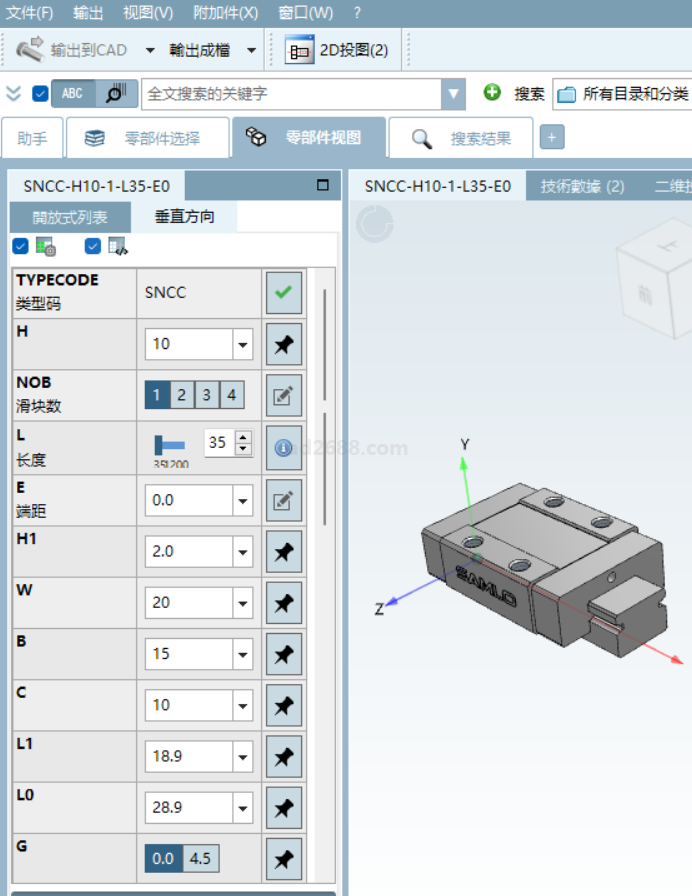Click the pin icon in the W row
692x896 pixels.
[284, 603]
